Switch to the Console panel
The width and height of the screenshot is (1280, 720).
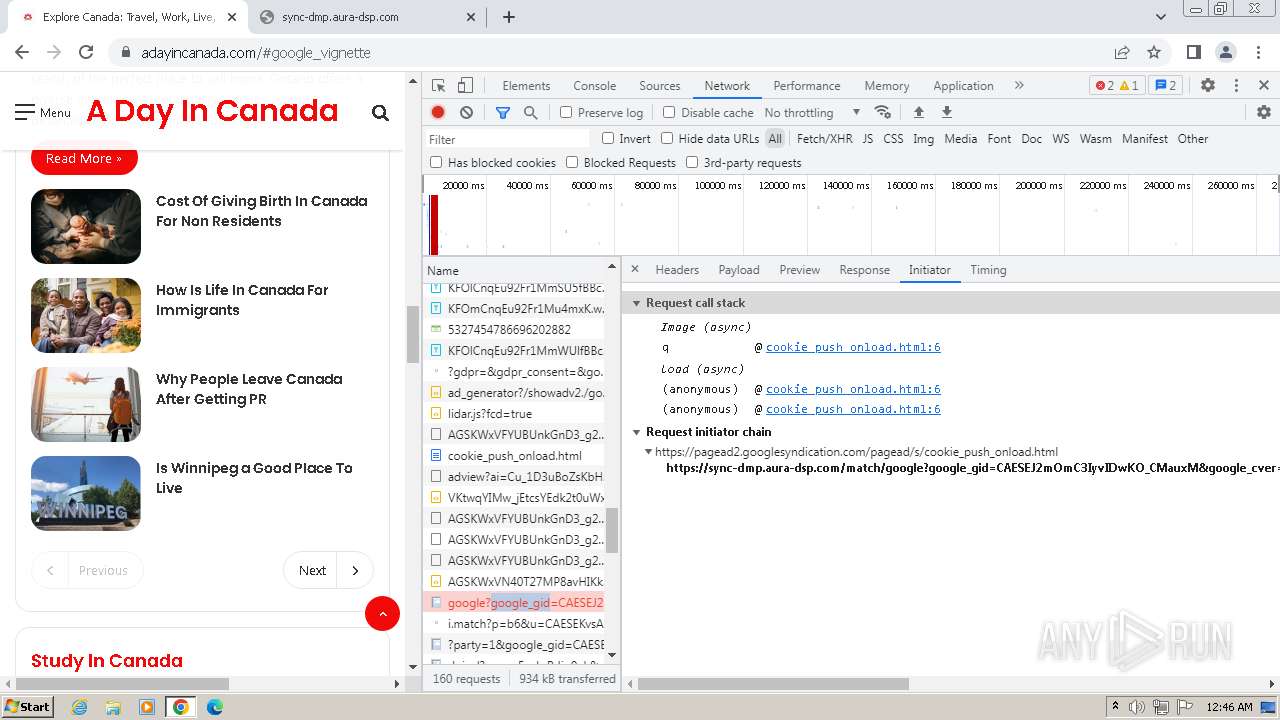coord(594,86)
